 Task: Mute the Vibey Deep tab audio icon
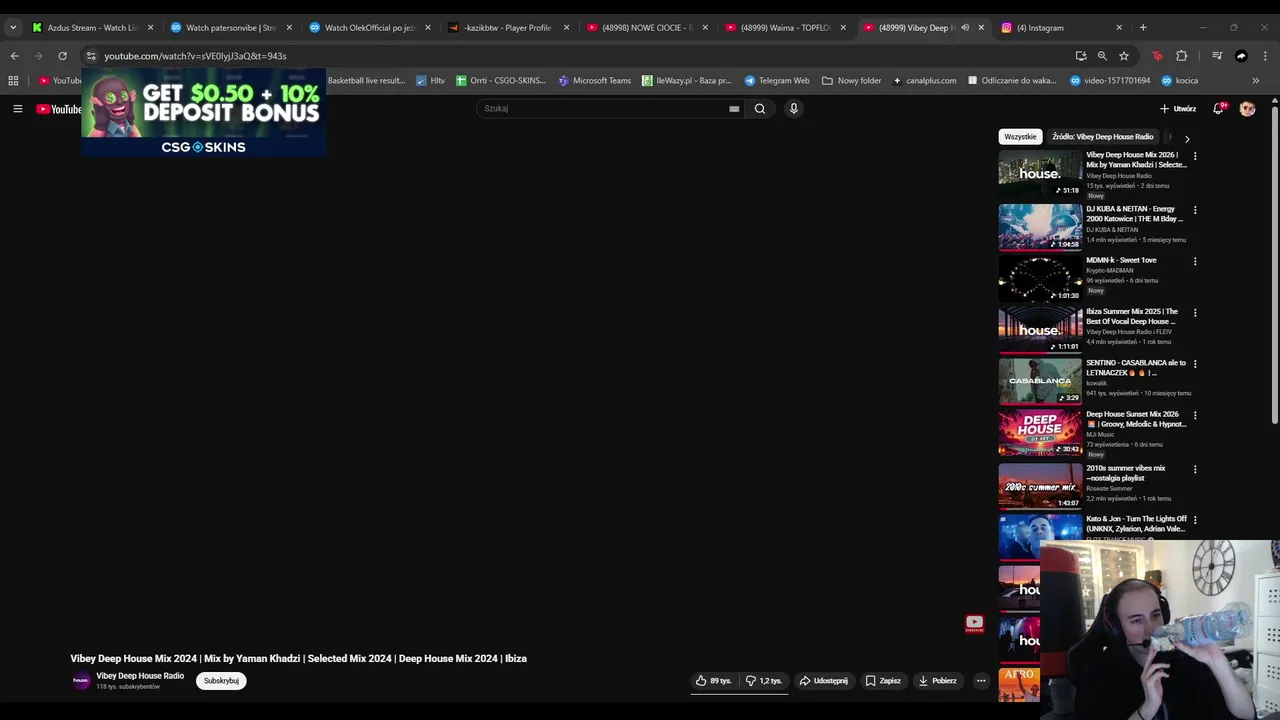965,28
